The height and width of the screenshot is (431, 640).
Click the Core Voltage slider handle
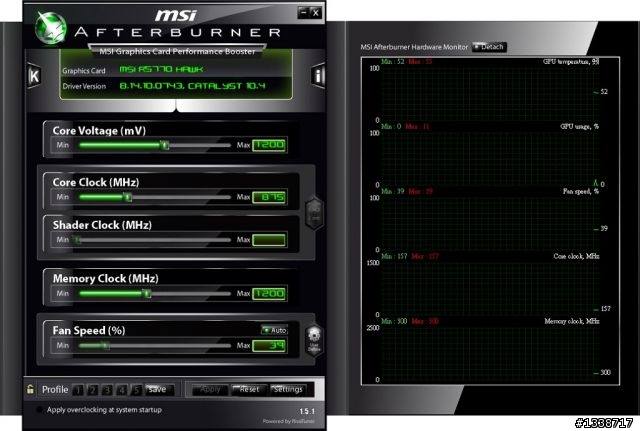click(164, 145)
